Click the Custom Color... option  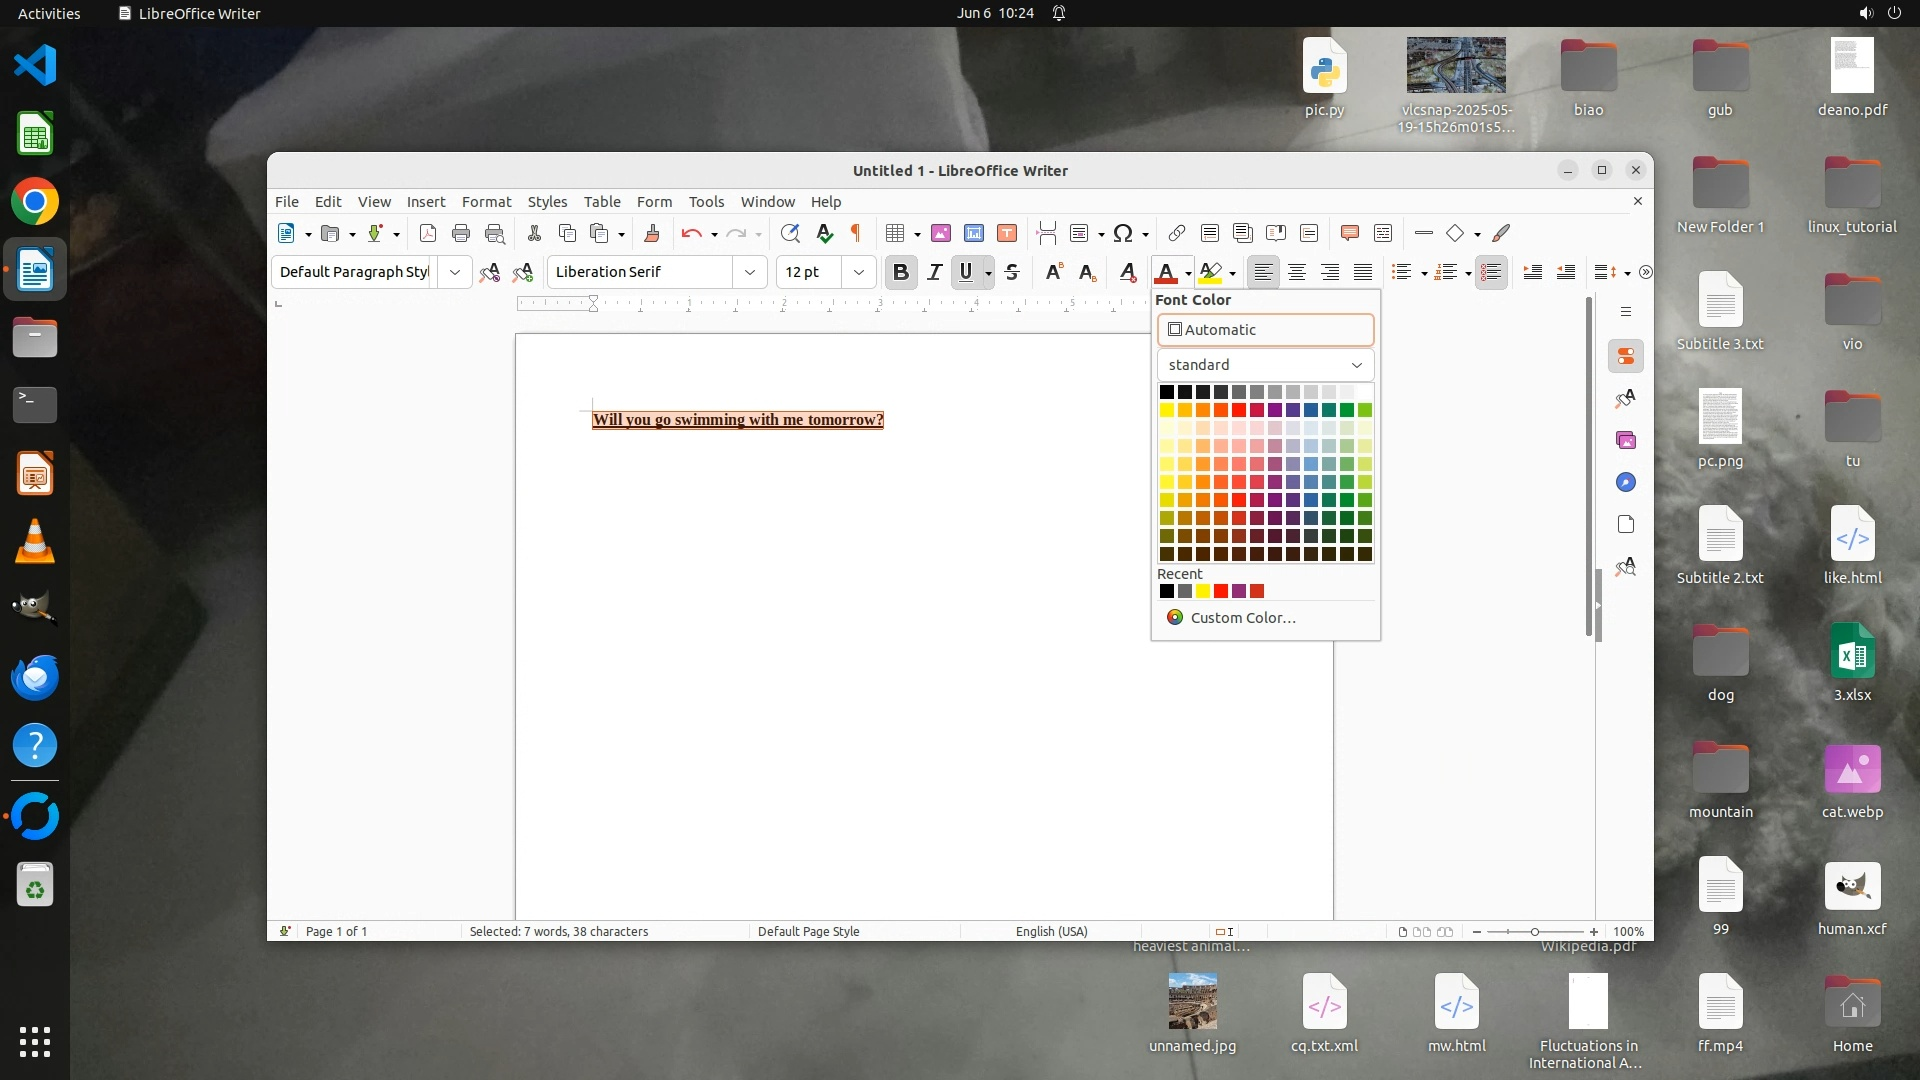click(1242, 618)
